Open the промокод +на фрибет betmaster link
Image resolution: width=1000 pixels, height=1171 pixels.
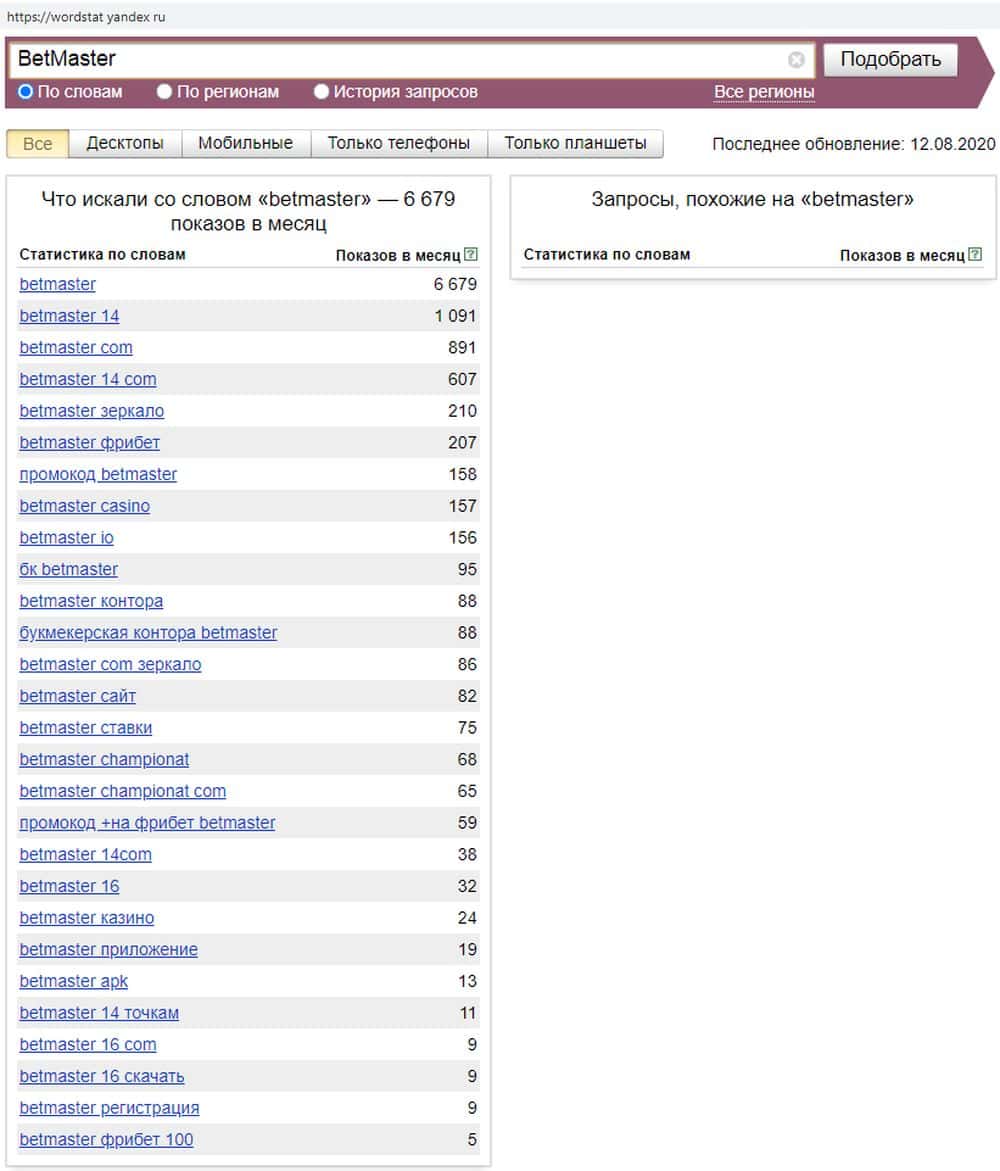(147, 823)
